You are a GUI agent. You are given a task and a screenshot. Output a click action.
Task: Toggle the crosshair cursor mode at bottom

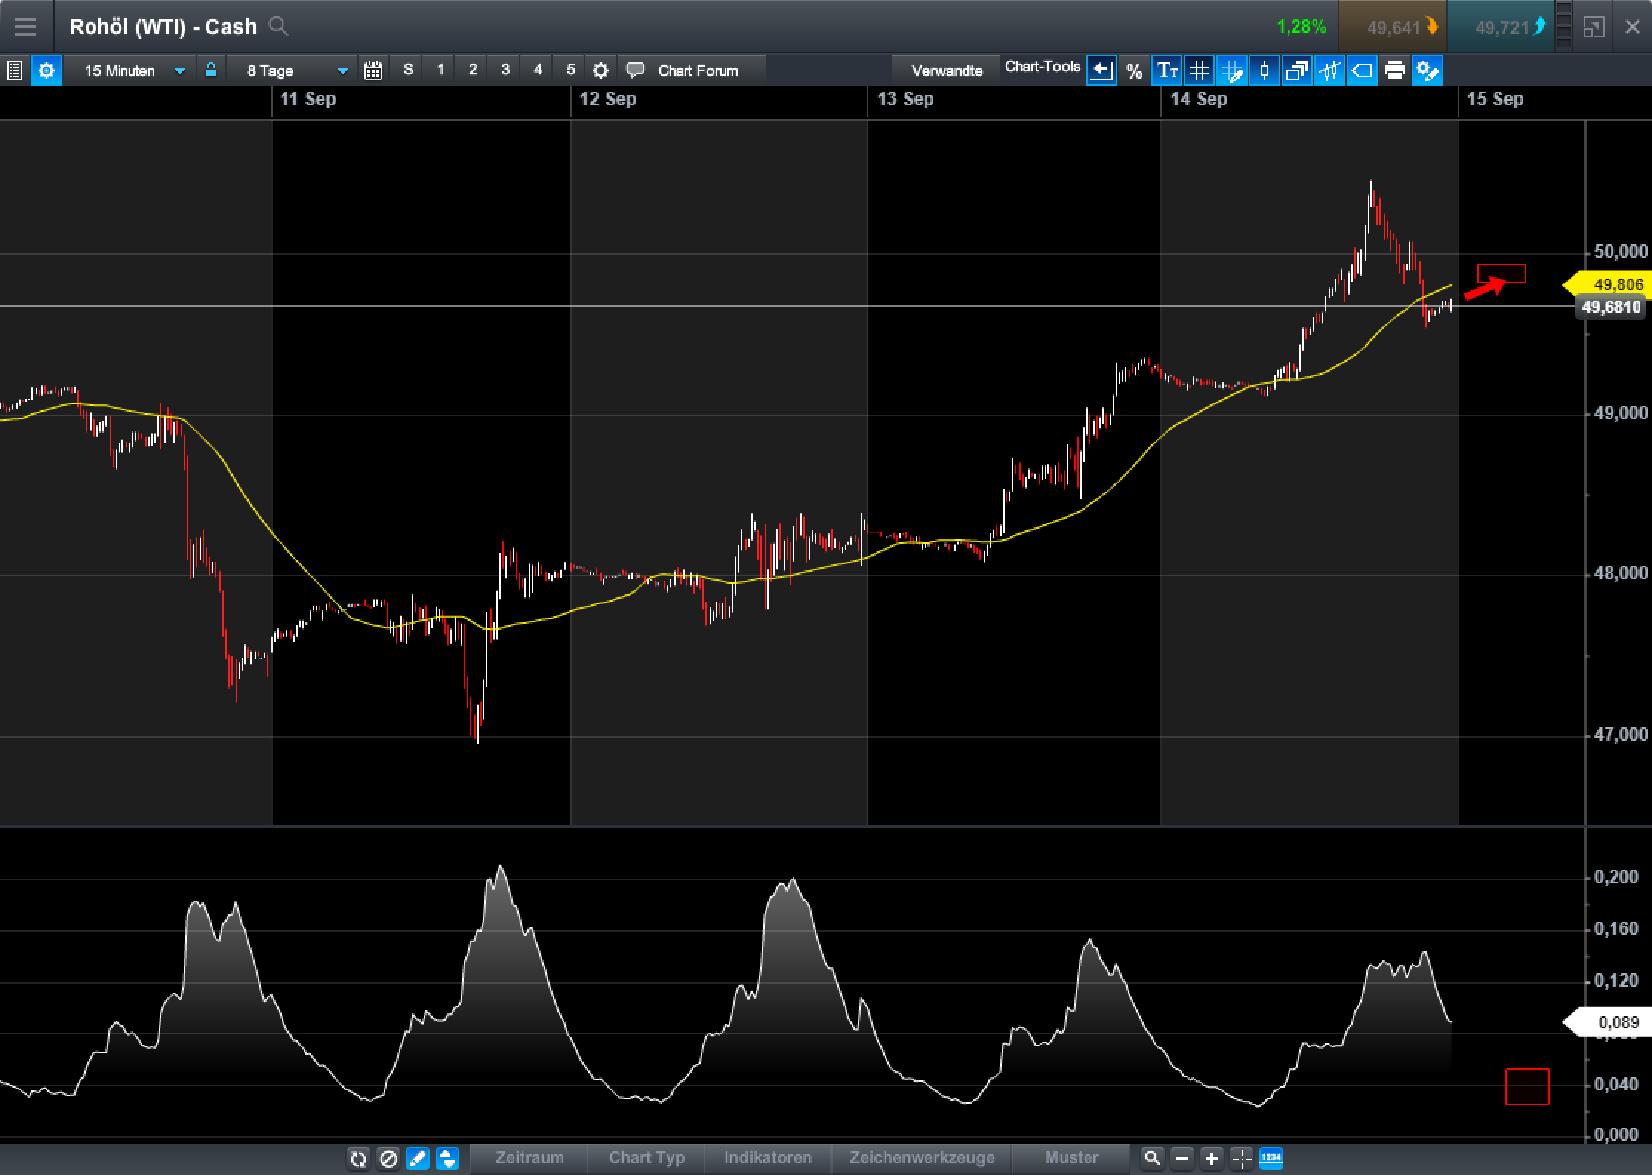[1240, 1158]
